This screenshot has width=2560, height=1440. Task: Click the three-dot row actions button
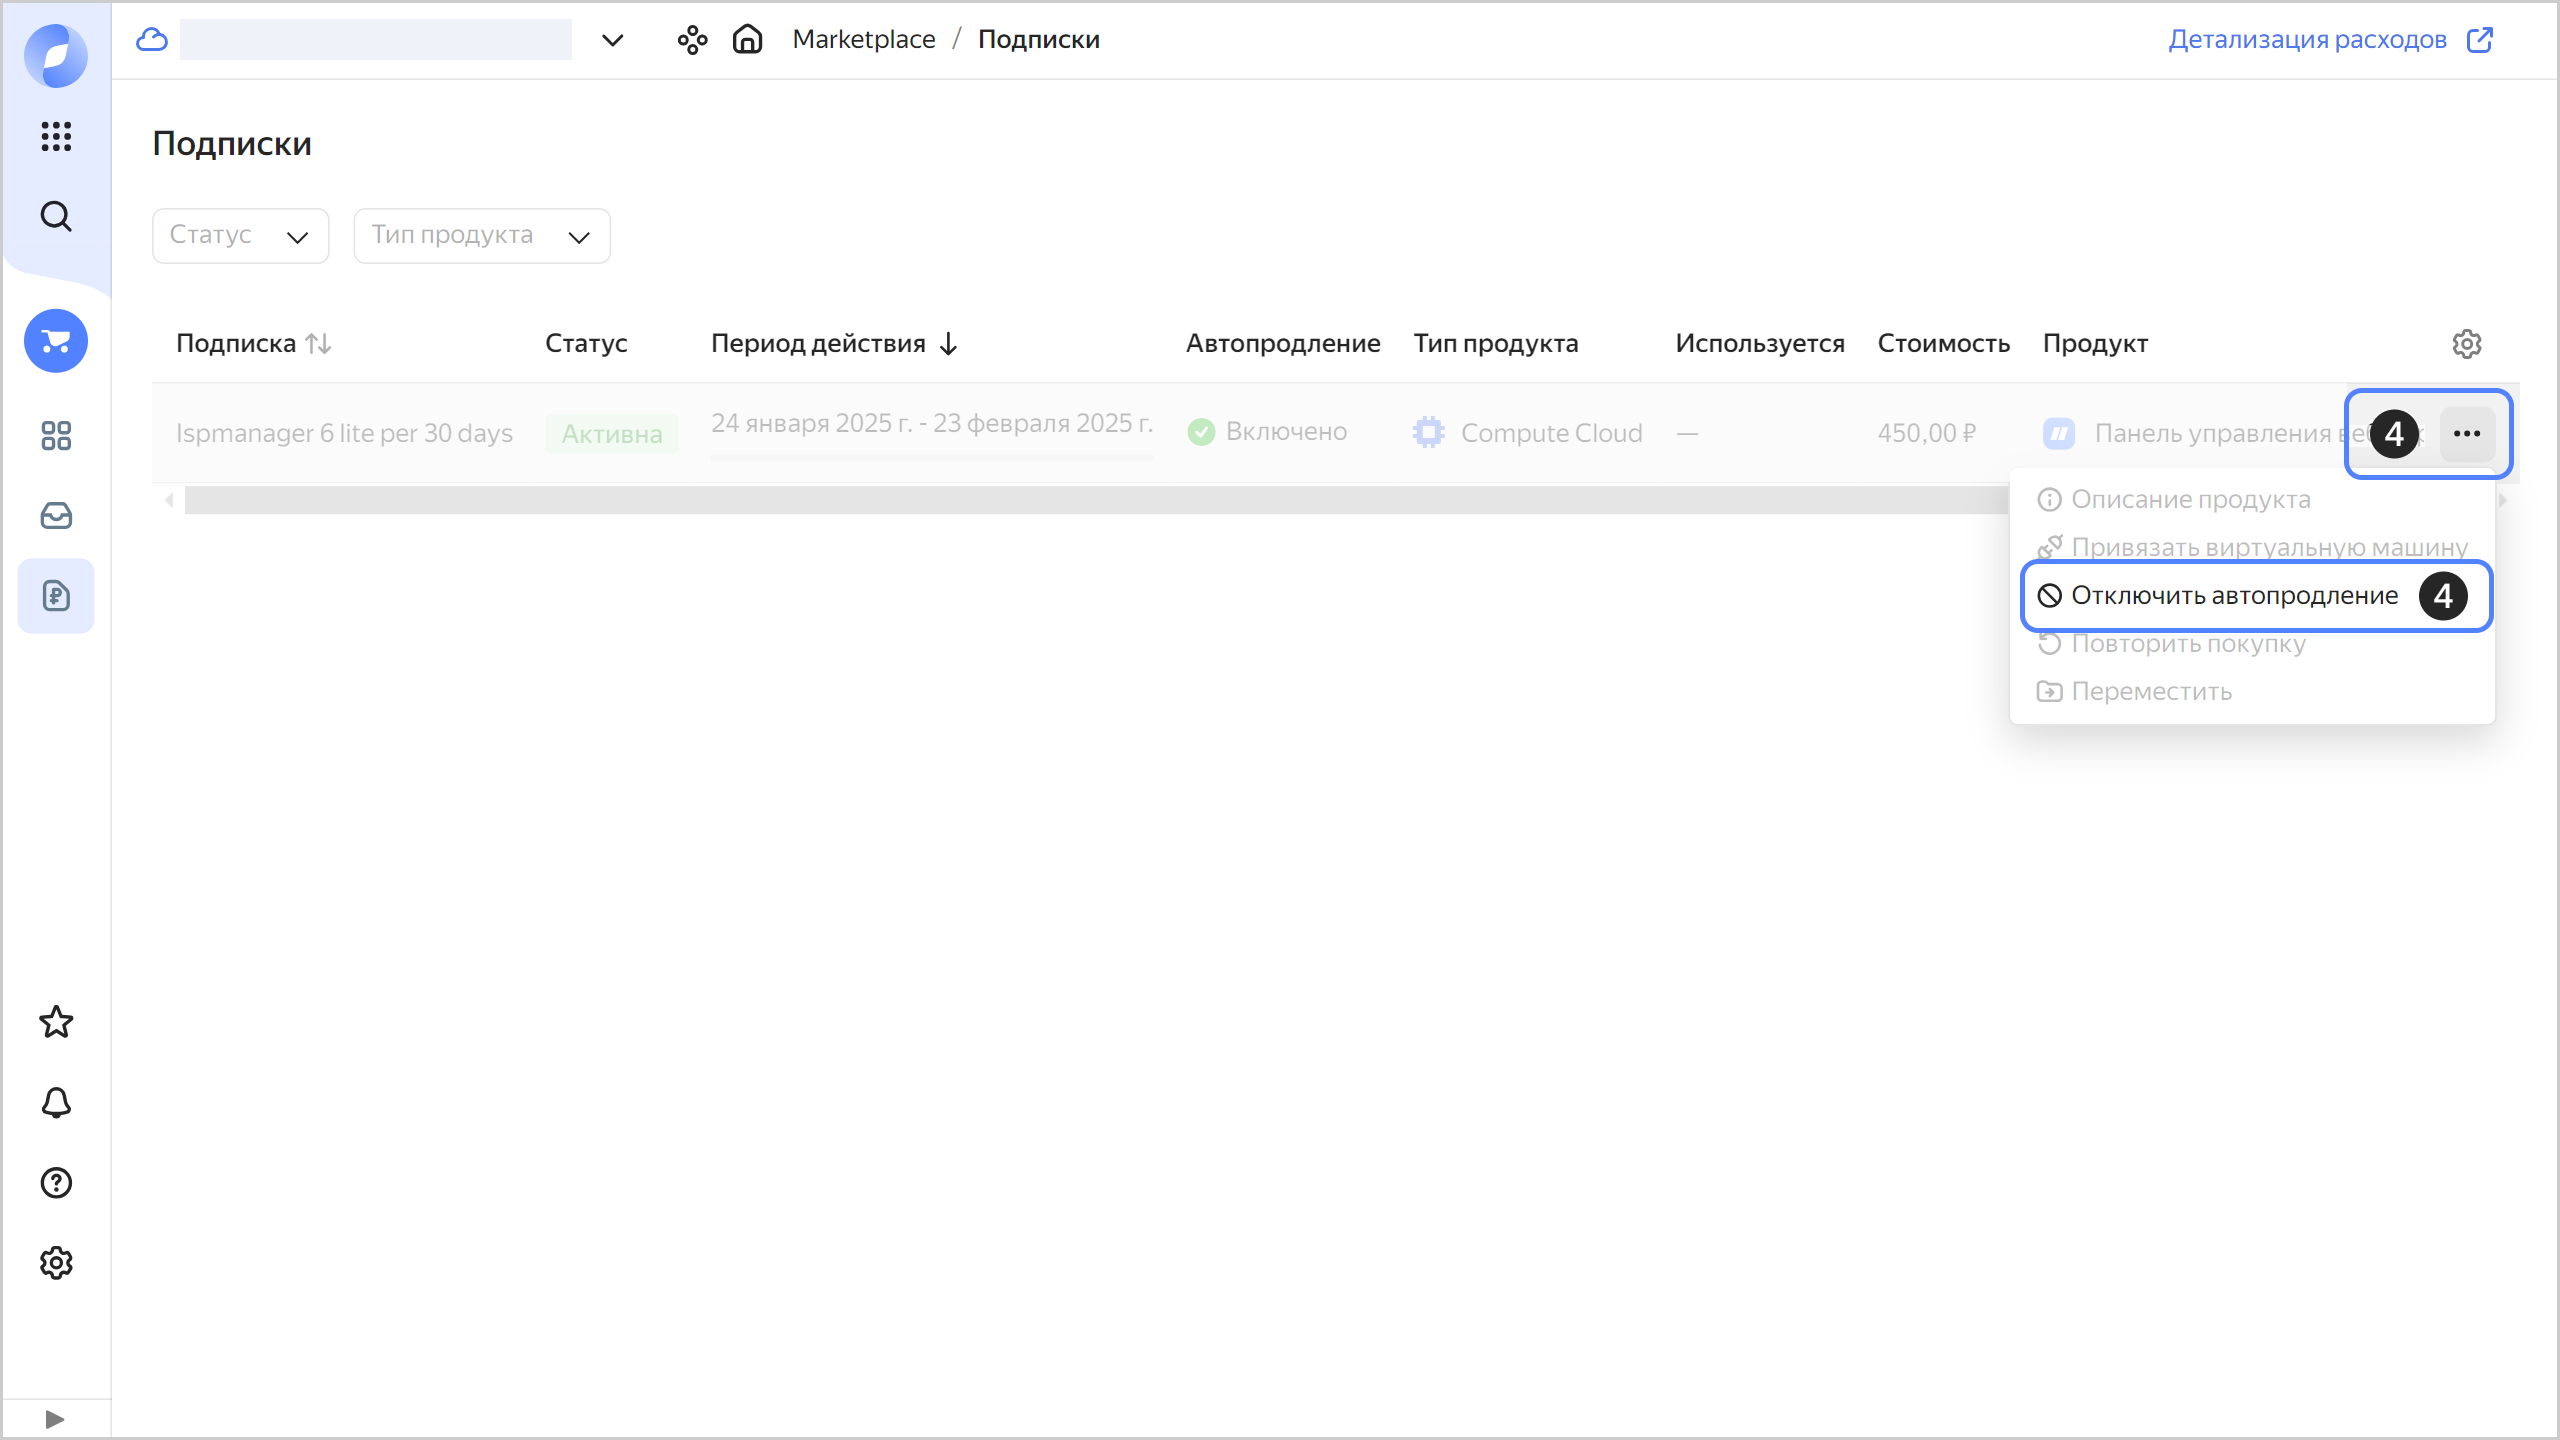pyautogui.click(x=2467, y=434)
